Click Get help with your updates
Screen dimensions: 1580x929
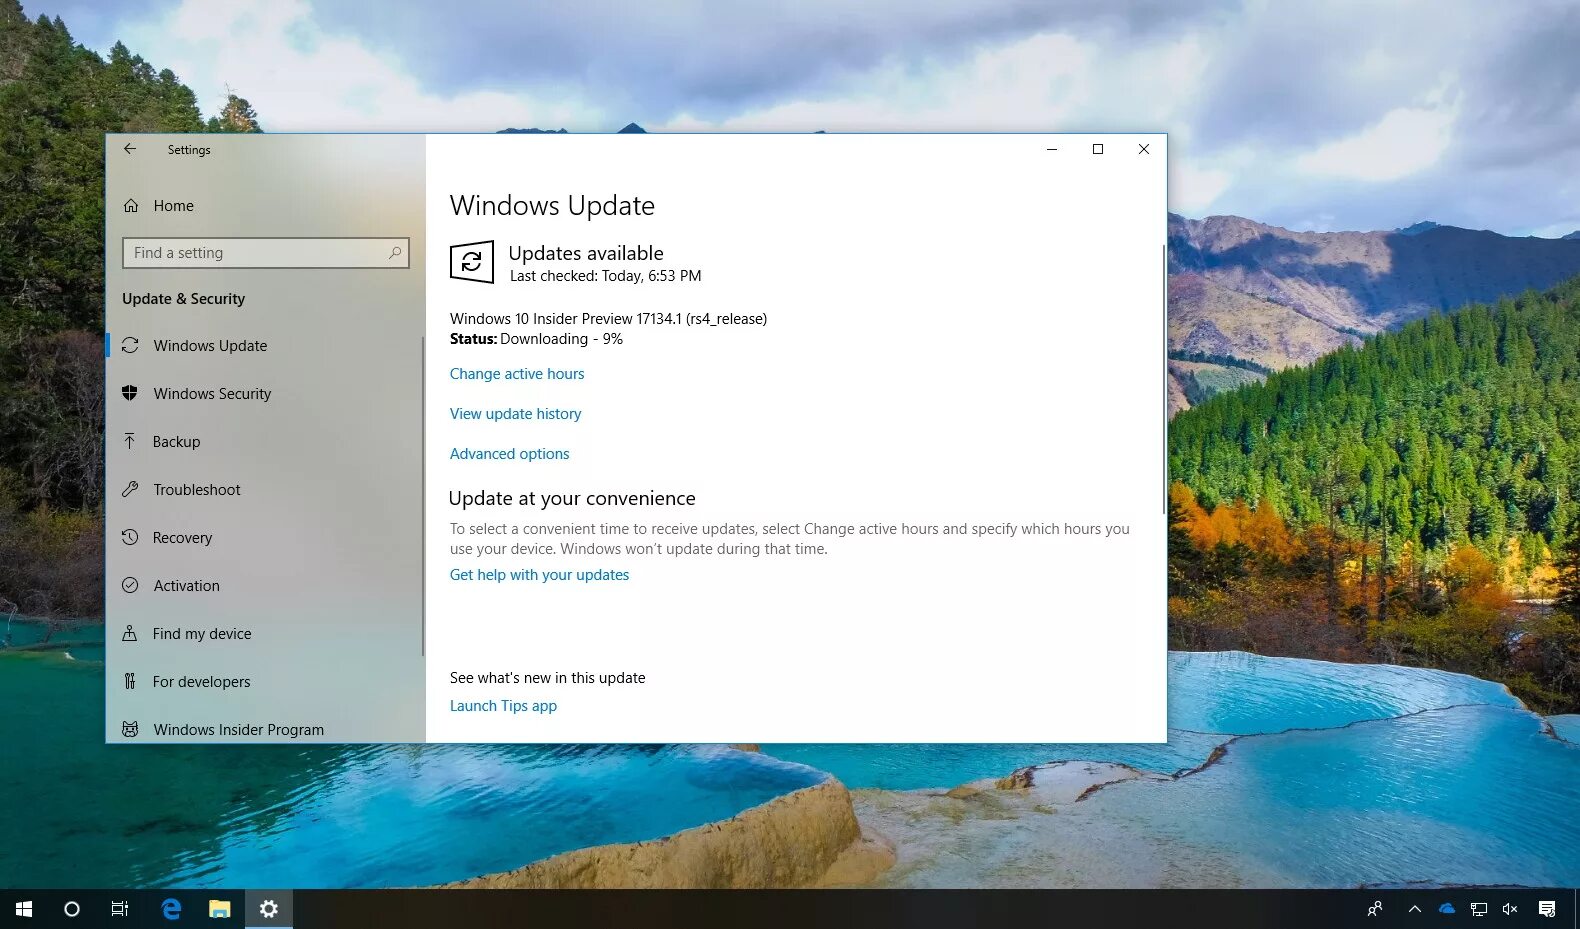[539, 574]
